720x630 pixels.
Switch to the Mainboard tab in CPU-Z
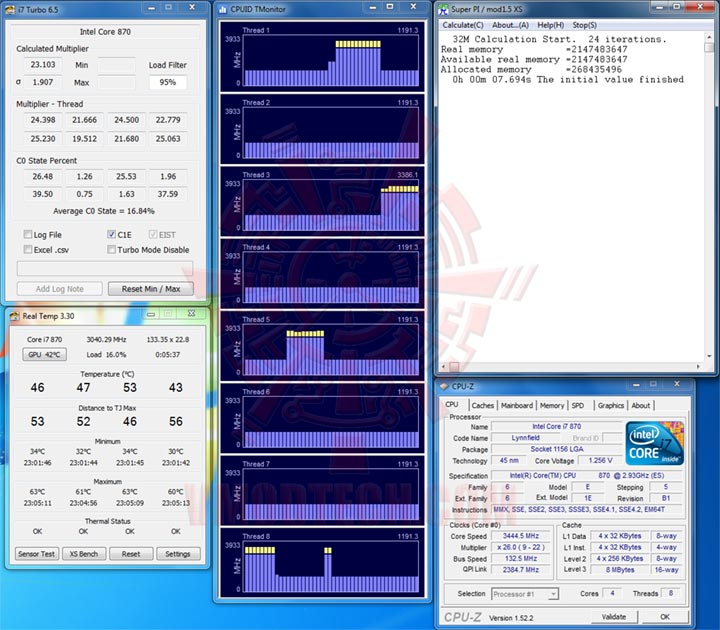[x=517, y=405]
